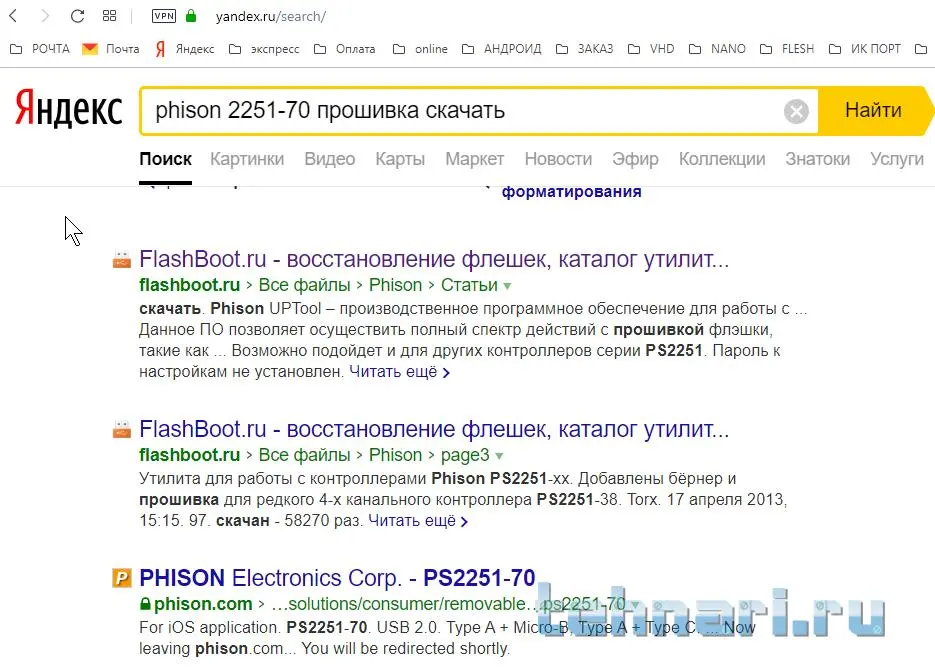Open the Статьи breadcrumb link
Viewport: 935px width, 669px height.
tap(469, 285)
